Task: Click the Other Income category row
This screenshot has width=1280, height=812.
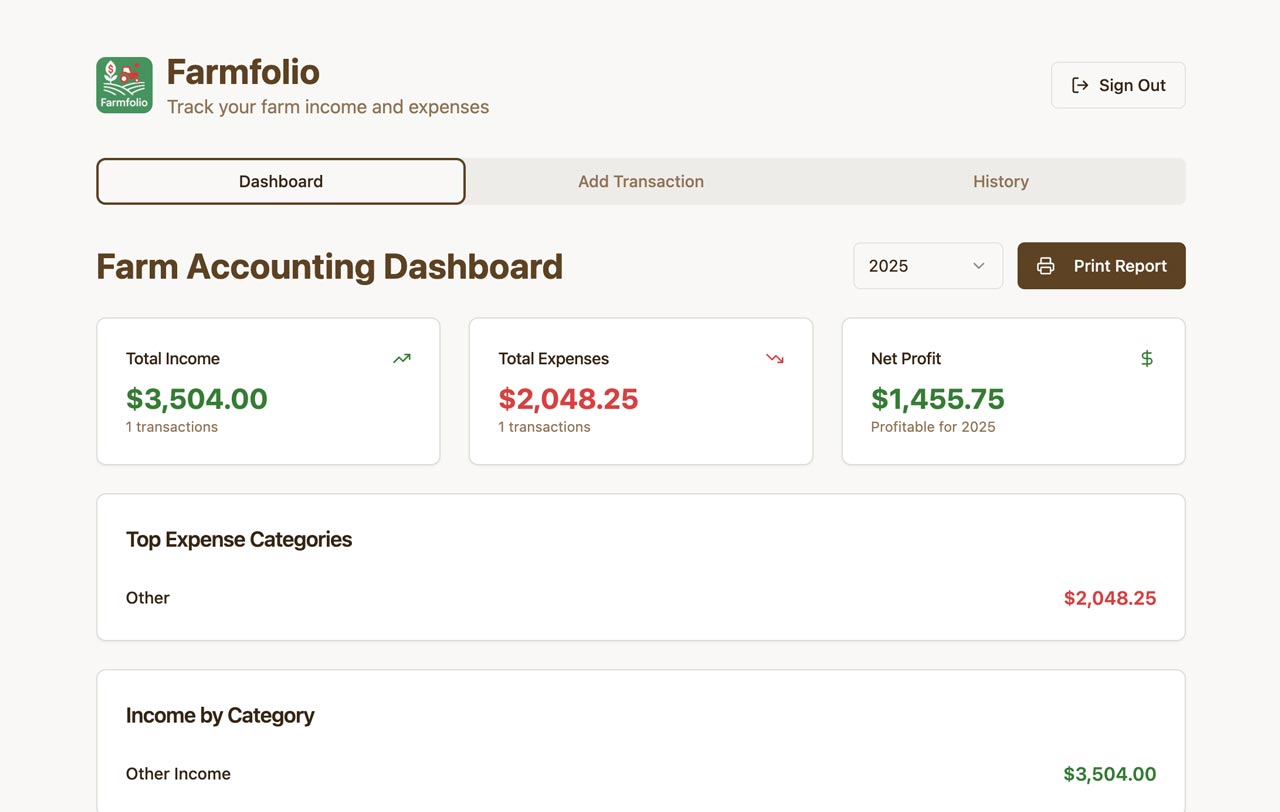Action: tap(641, 774)
